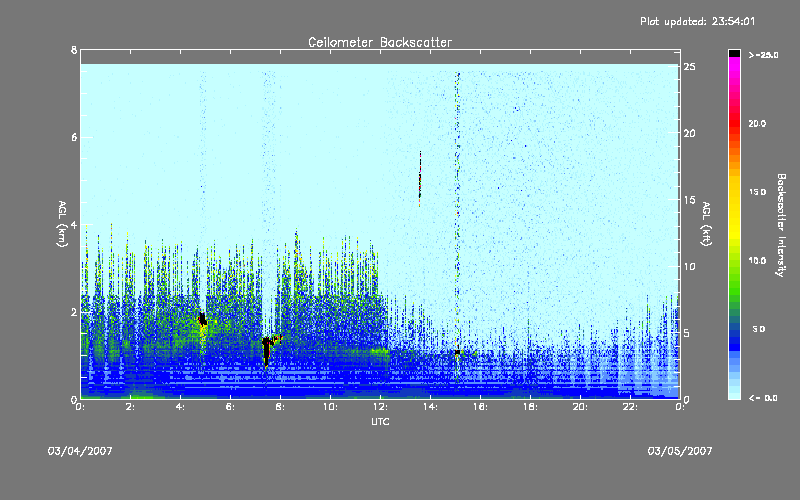Click the AGL (km) axis label
The height and width of the screenshot is (500, 800).
[62, 224]
